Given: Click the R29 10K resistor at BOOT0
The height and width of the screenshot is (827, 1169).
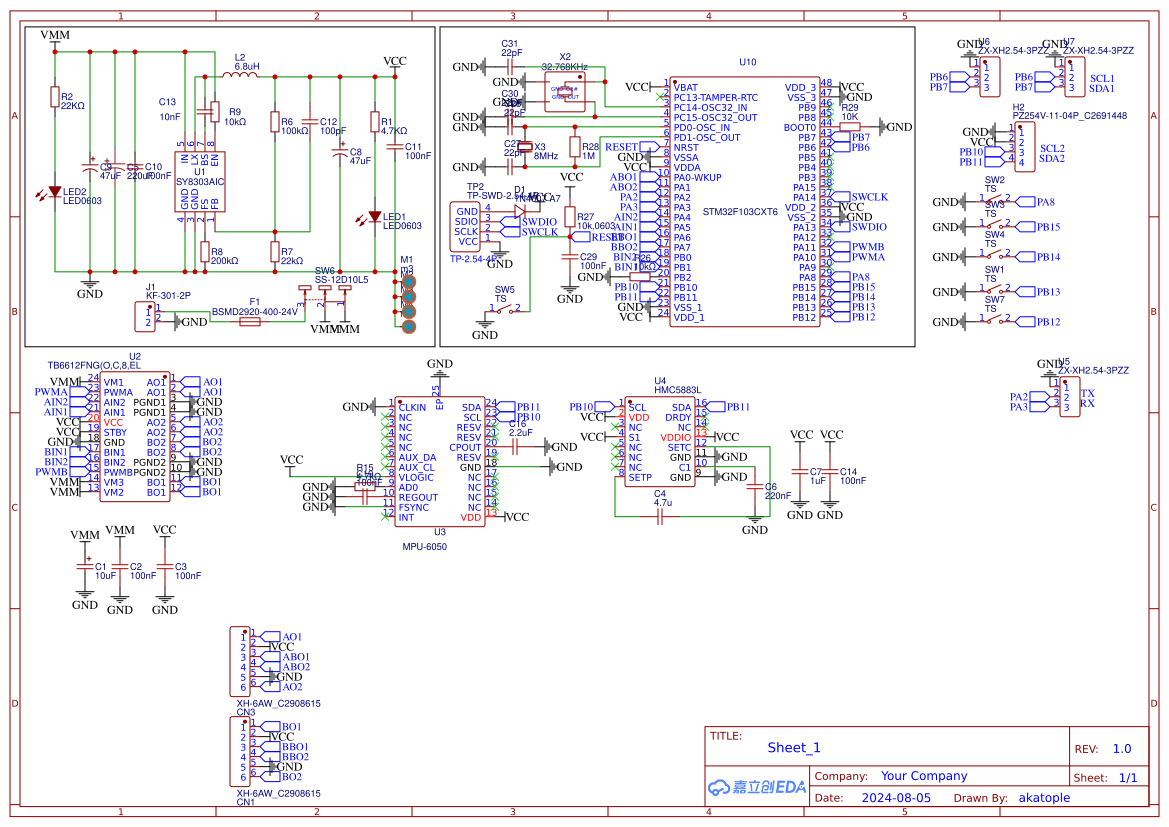Looking at the screenshot, I should 850,127.
